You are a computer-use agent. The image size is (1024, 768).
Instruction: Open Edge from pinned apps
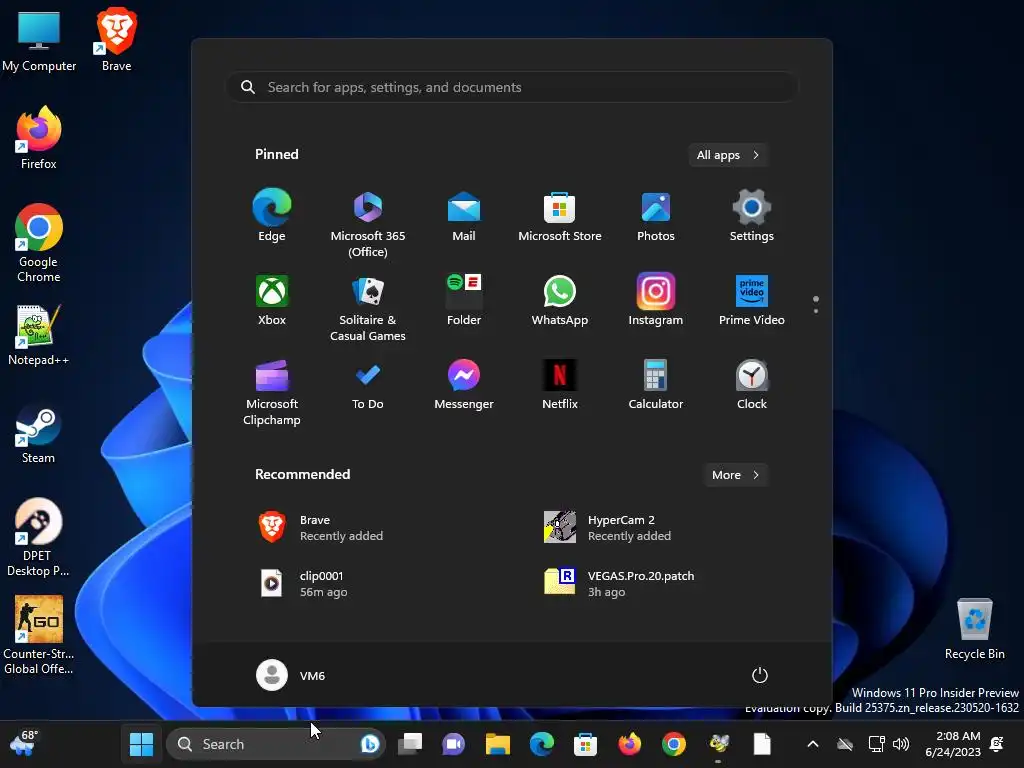point(272,216)
